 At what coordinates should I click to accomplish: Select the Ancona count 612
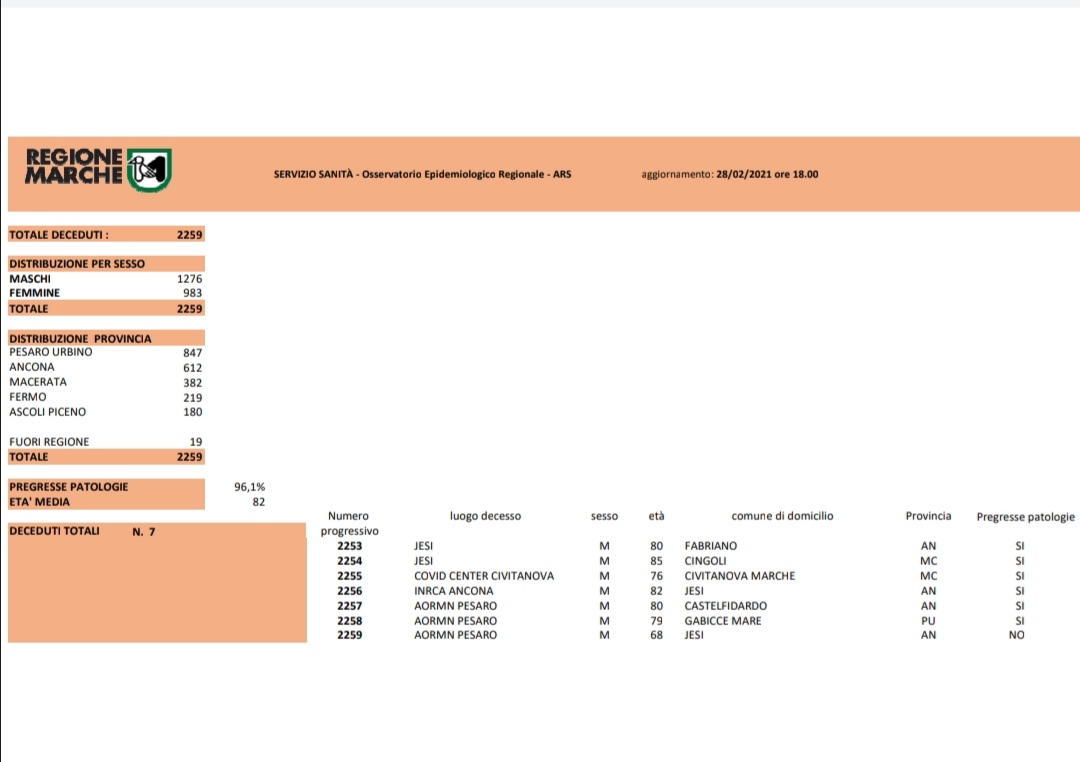pos(193,368)
